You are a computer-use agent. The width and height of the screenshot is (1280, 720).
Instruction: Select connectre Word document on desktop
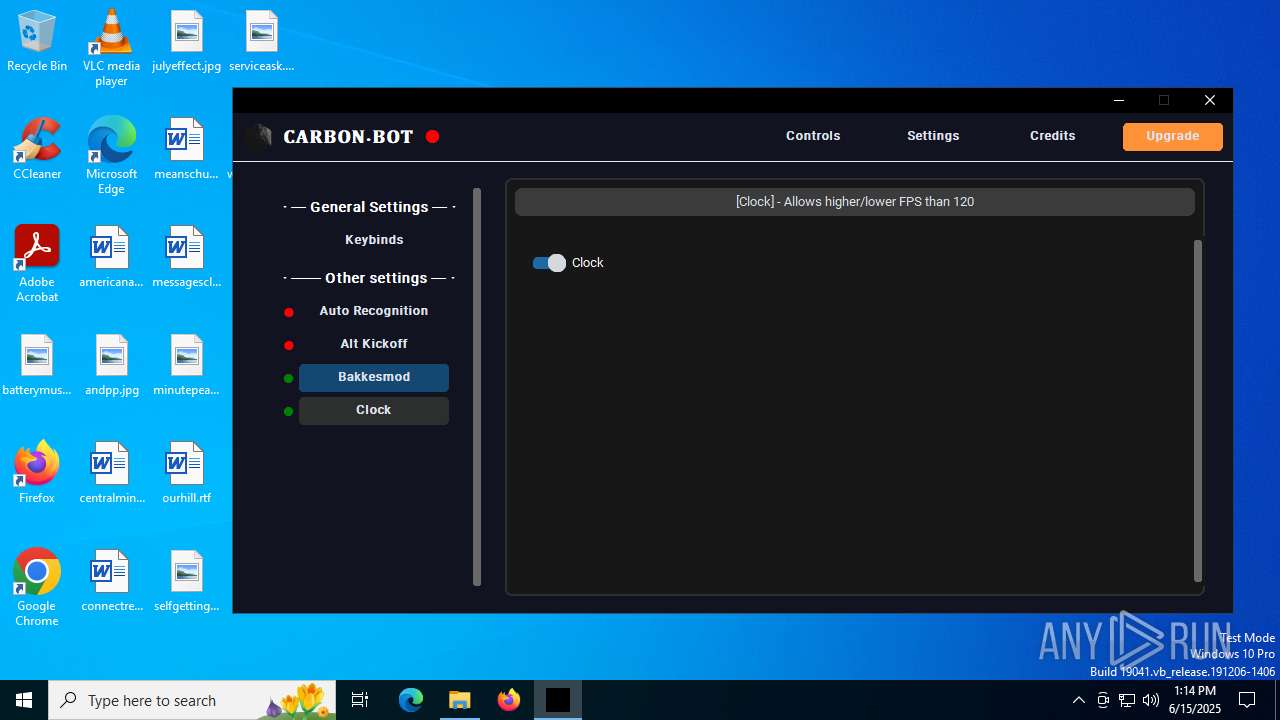[x=111, y=582]
